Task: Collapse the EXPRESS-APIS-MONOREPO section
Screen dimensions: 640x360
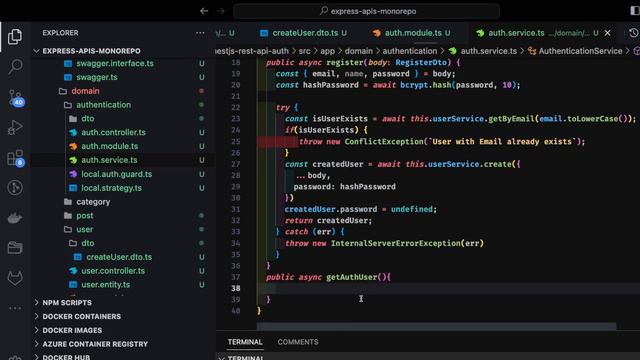Action: click(91, 51)
